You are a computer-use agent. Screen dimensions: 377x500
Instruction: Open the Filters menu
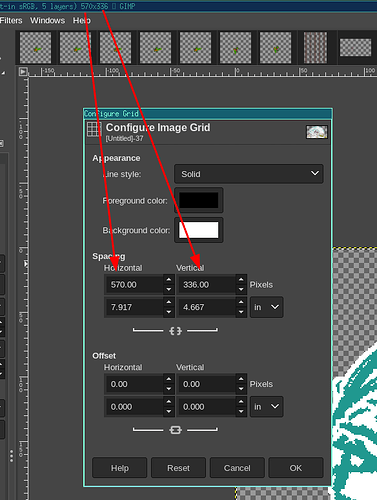point(11,21)
